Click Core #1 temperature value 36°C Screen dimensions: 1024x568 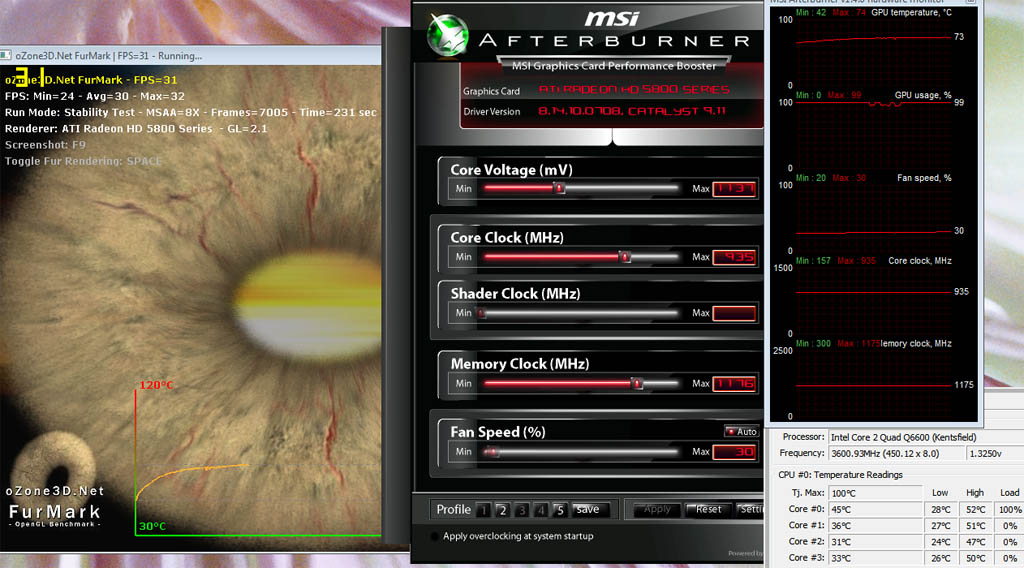[875, 526]
